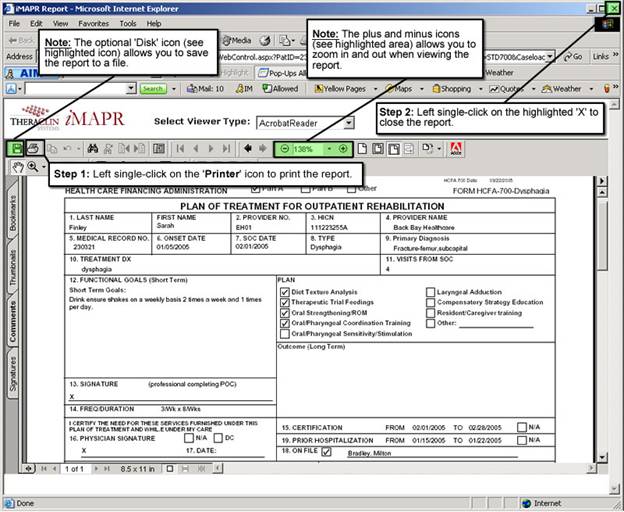624x512 pixels.
Task: Toggle the Diet Texture Analysis checkbox
Action: point(286,292)
